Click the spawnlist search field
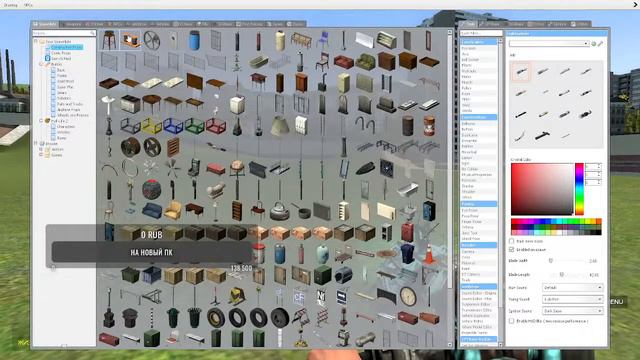Image resolution: width=640 pixels, height=360 pixels. (x=64, y=33)
